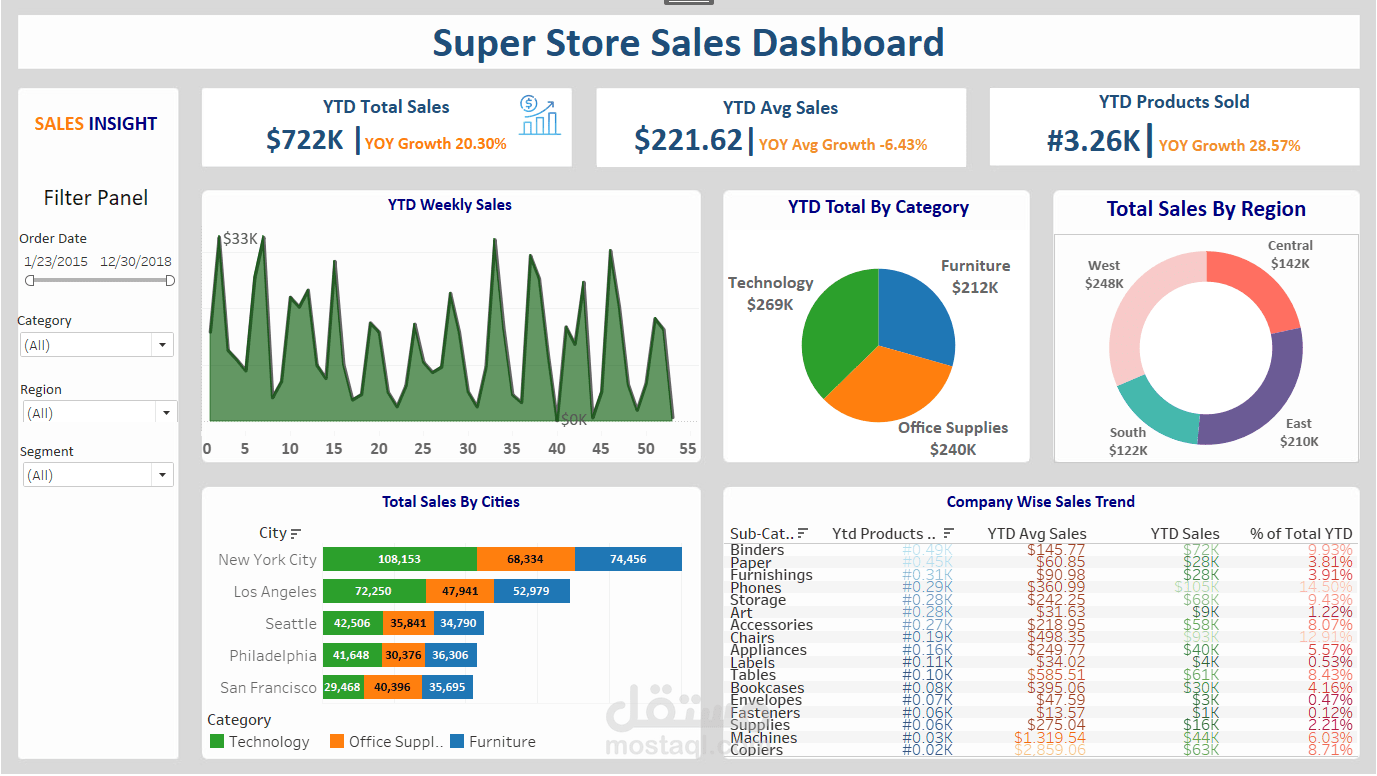This screenshot has height=776, width=1377.
Task: Click the Company Wise Sales Trend title
Action: click(x=1041, y=502)
